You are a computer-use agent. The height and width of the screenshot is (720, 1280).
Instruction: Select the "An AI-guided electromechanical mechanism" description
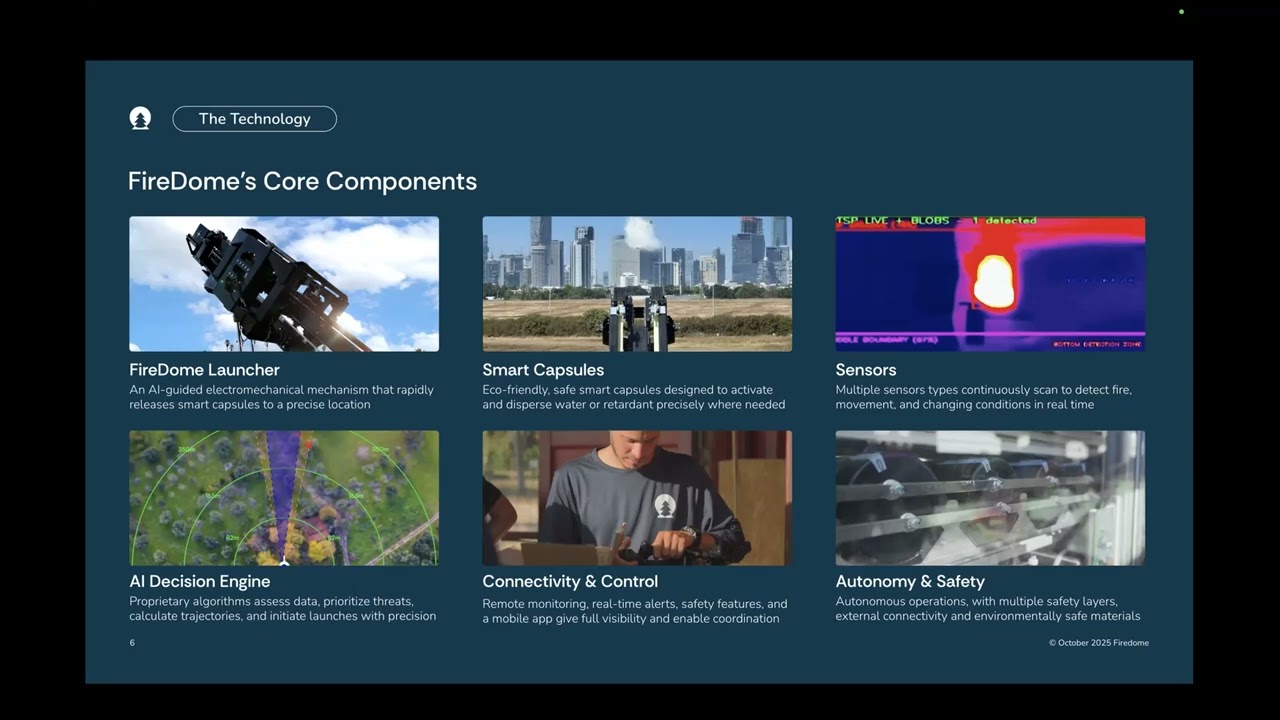(x=281, y=397)
